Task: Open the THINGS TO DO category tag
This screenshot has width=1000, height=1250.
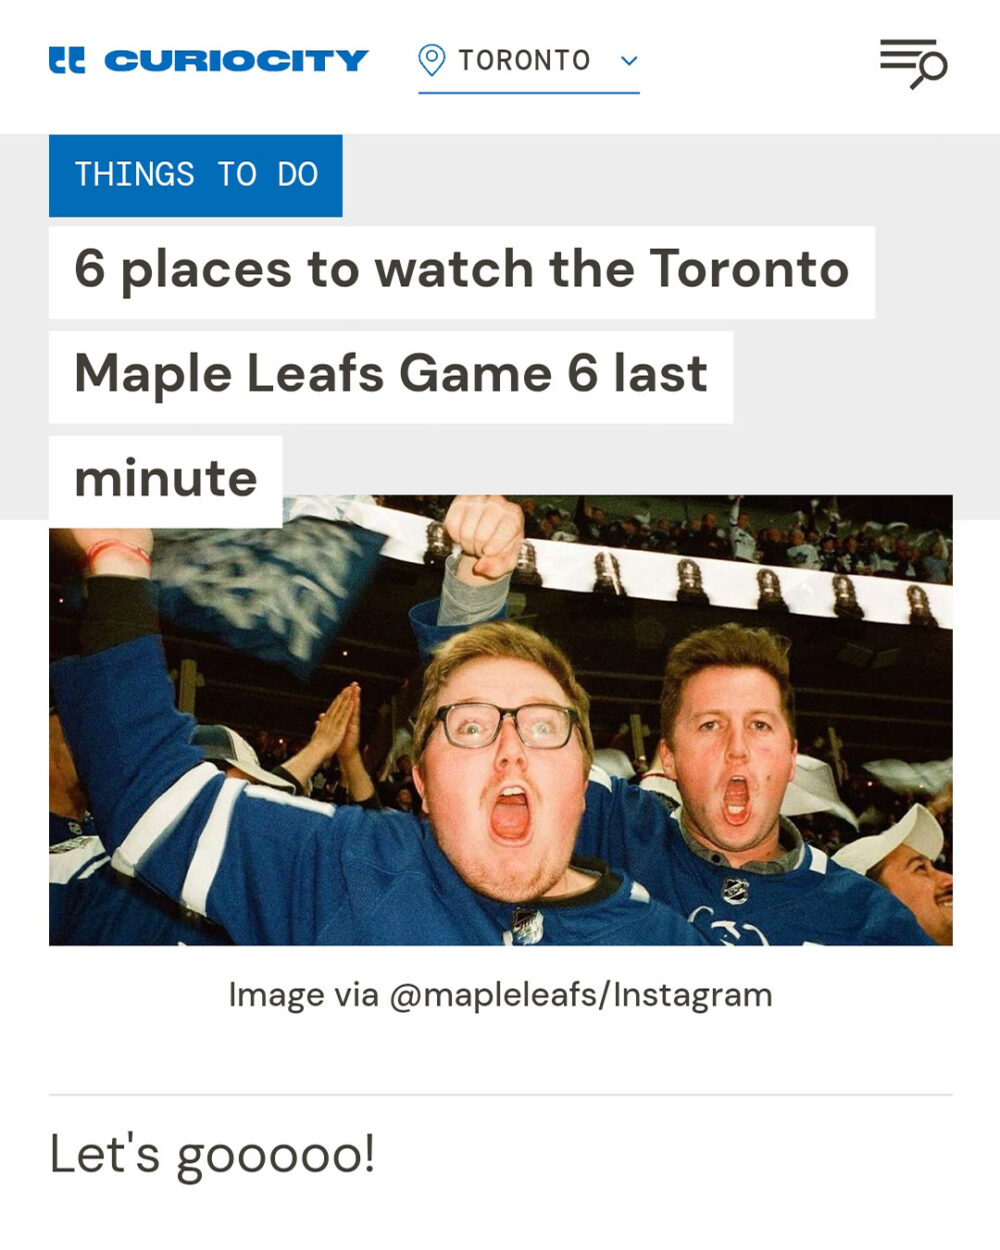Action: pyautogui.click(x=196, y=175)
